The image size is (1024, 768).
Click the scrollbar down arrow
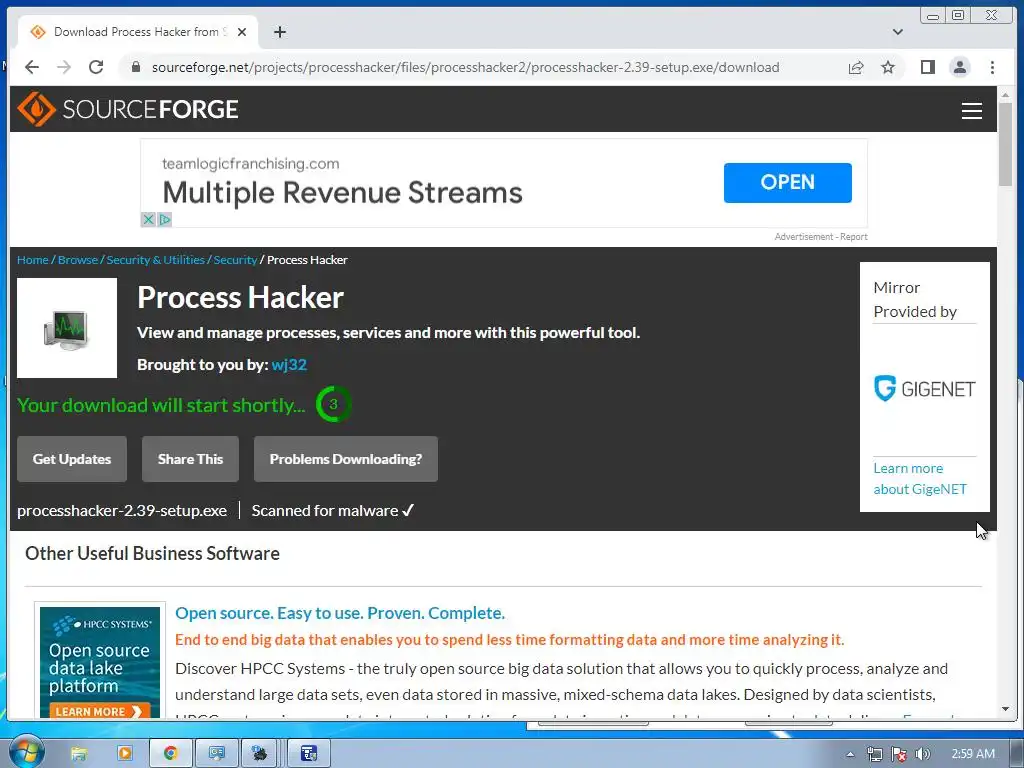click(1005, 709)
